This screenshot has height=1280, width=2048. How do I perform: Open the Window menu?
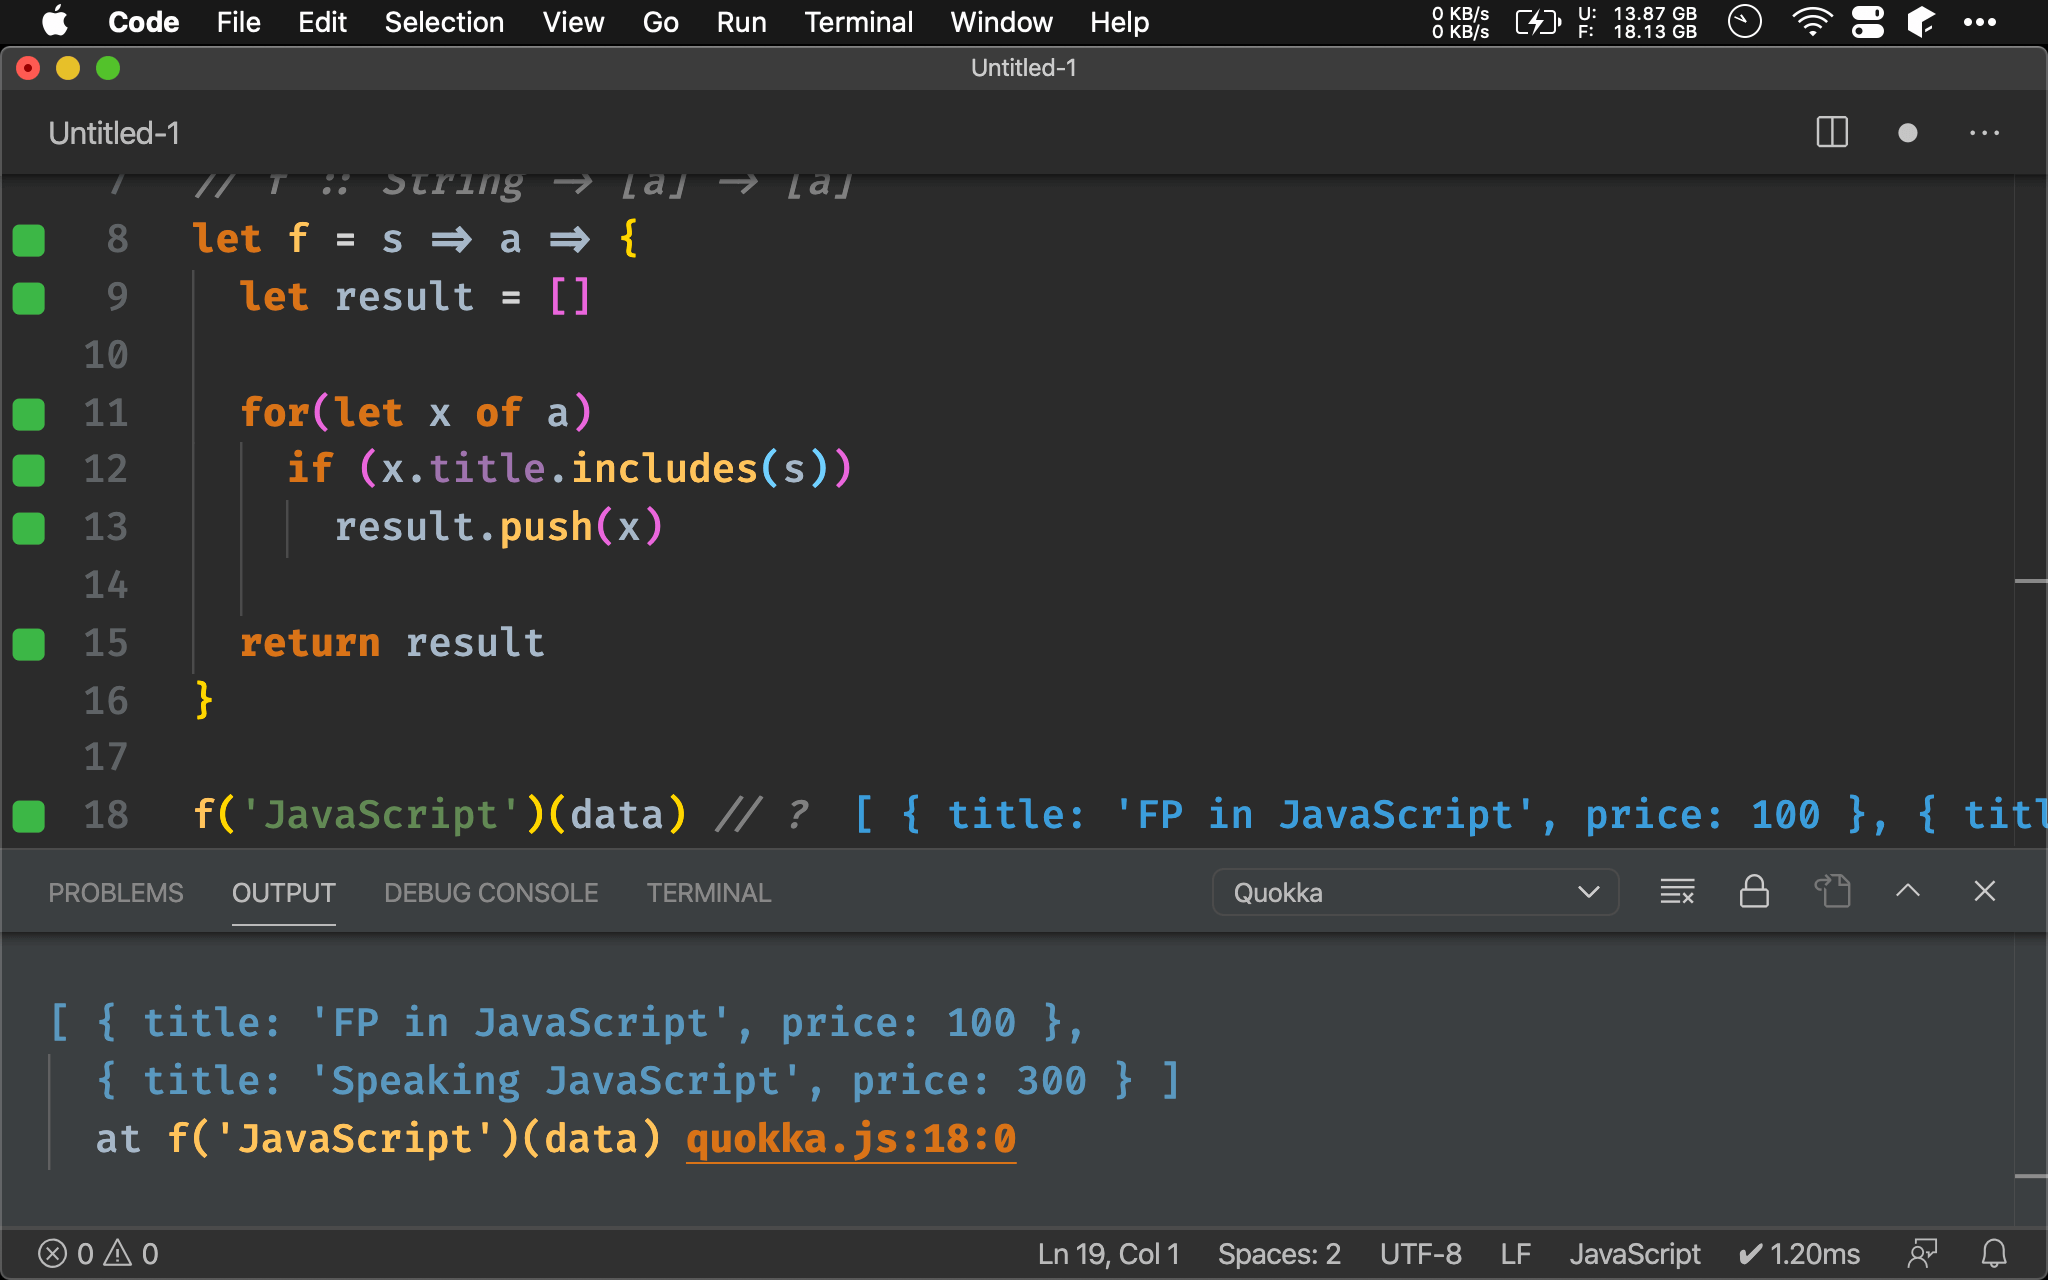click(x=1001, y=22)
